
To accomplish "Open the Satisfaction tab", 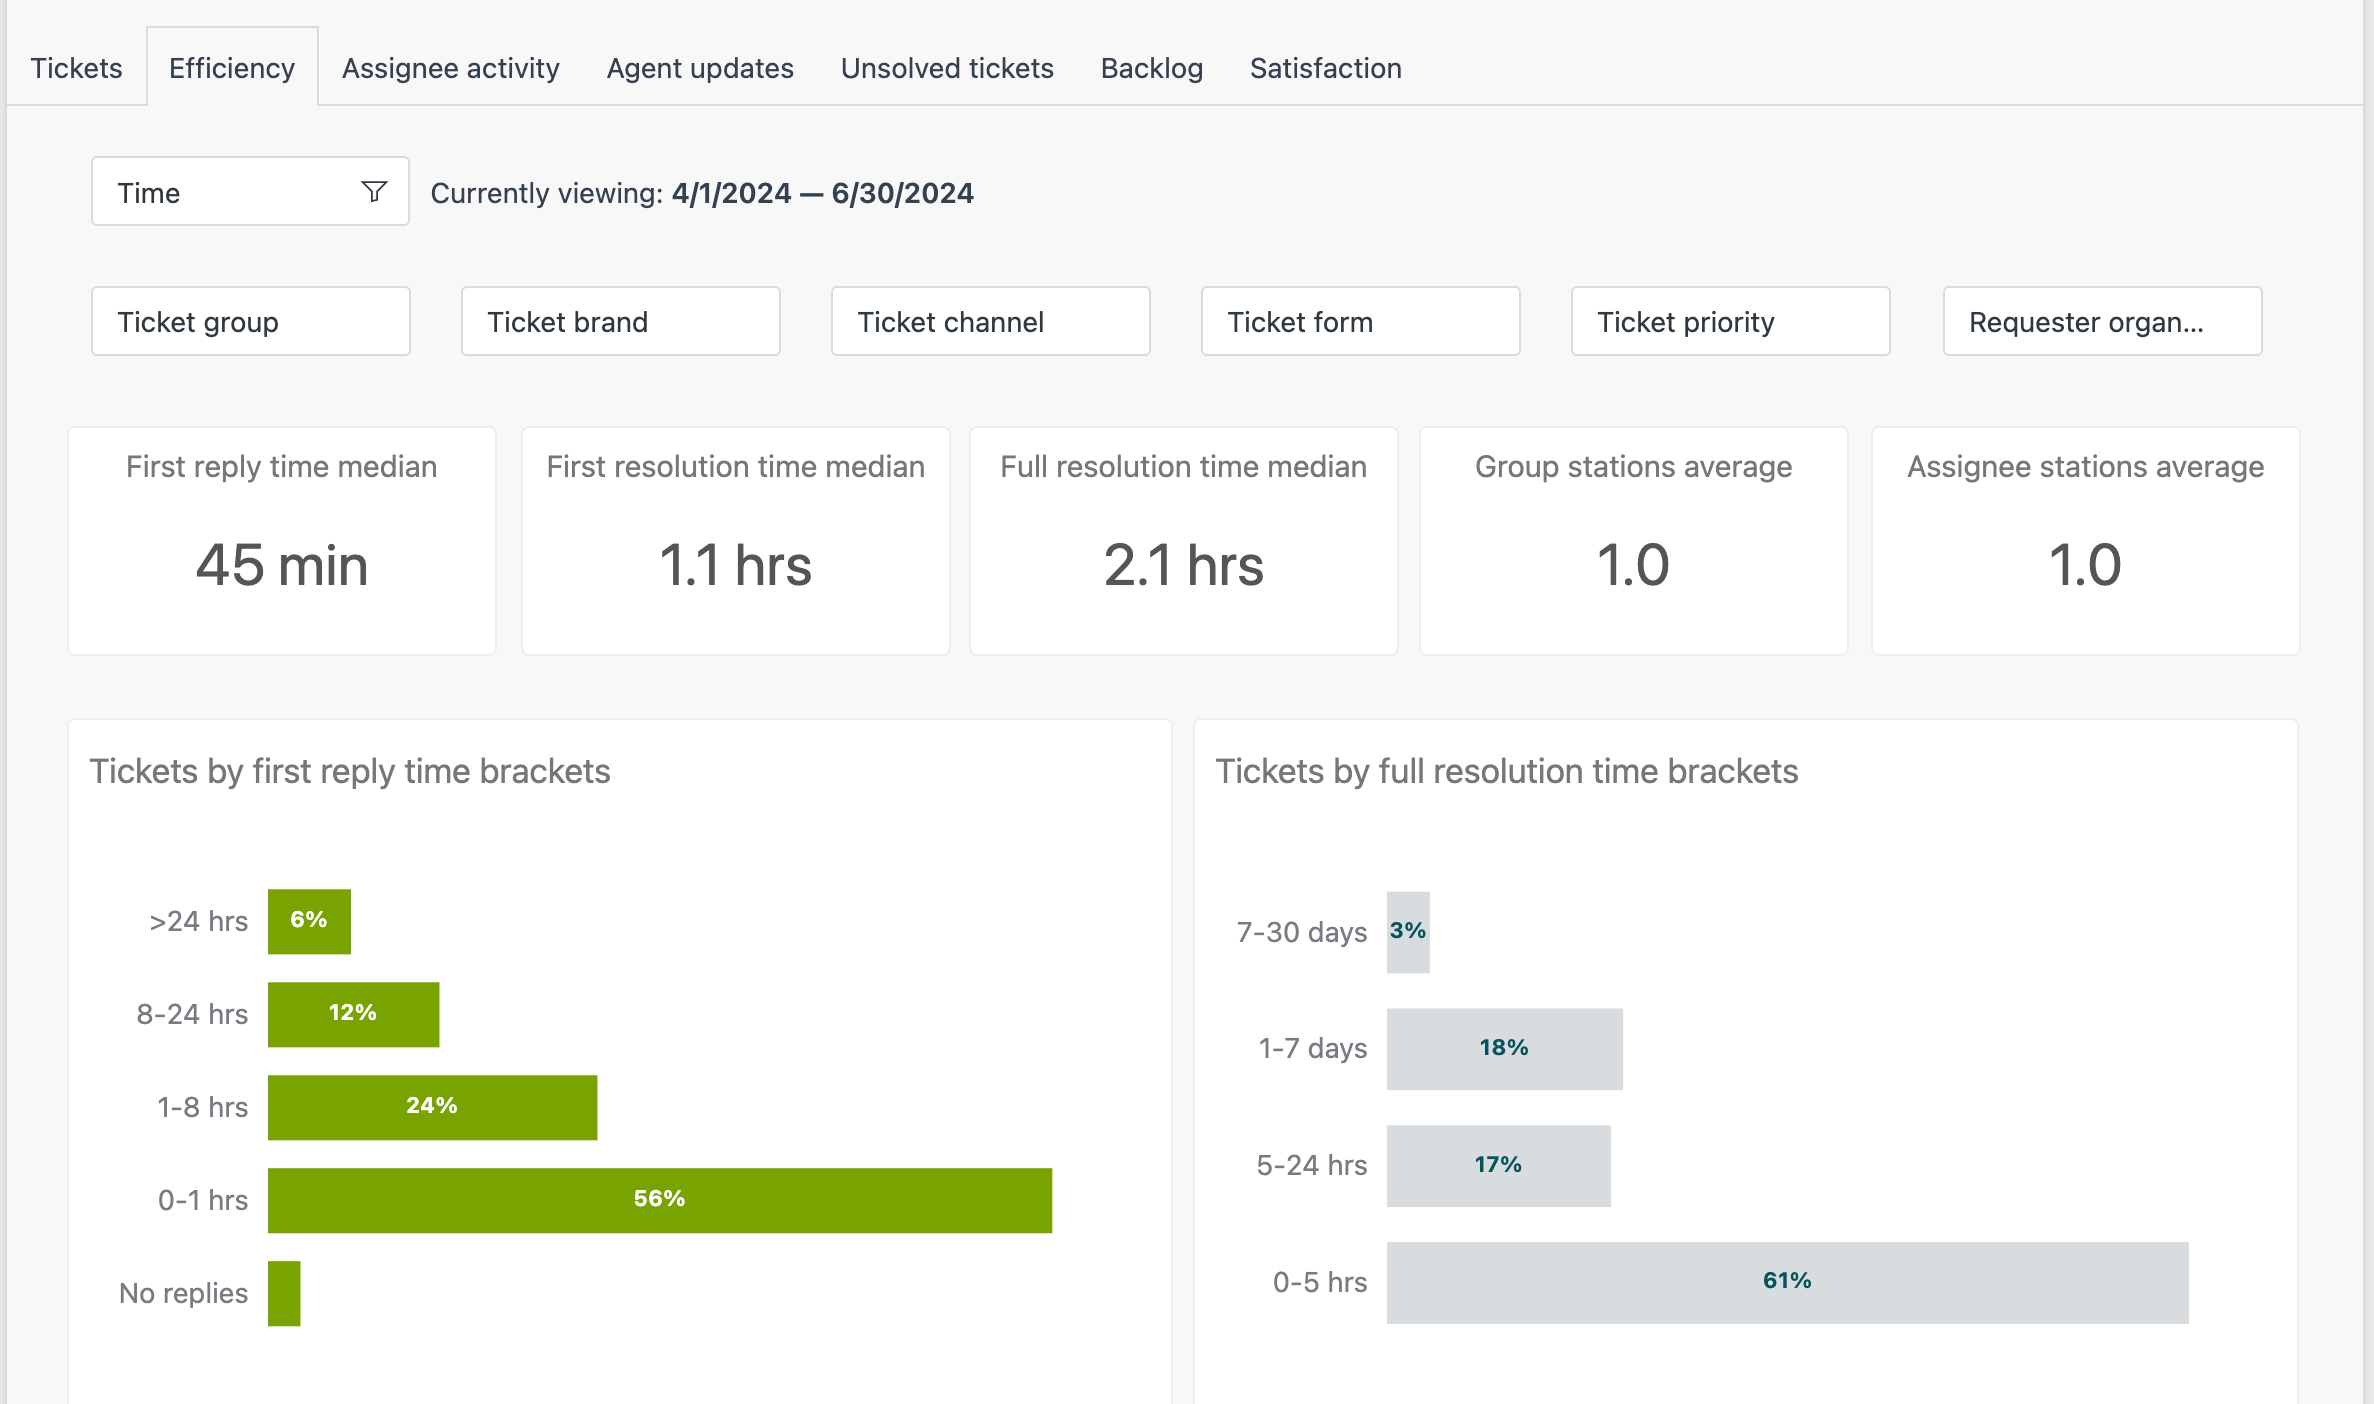I will [x=1325, y=68].
